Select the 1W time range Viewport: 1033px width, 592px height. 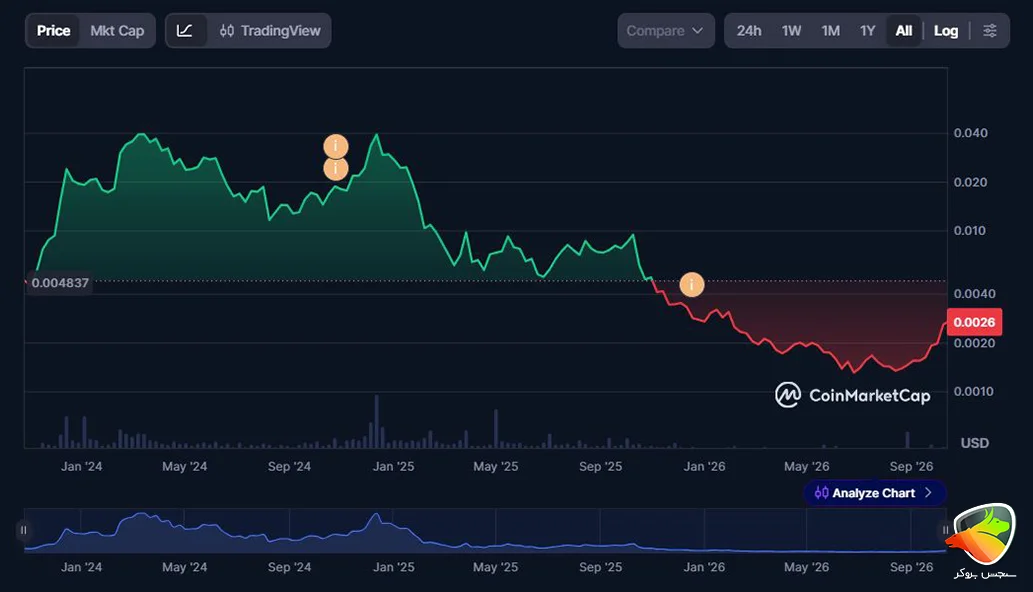coord(791,31)
